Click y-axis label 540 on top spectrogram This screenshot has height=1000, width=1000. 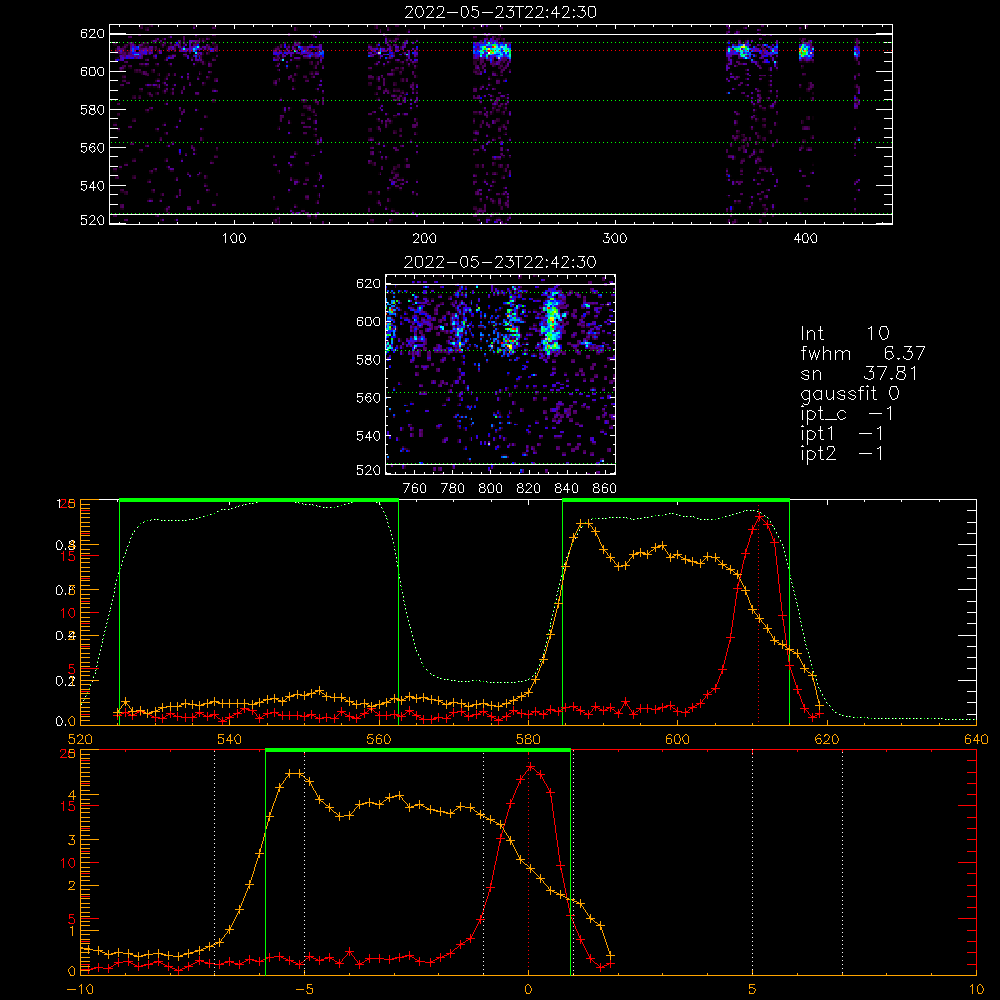pyautogui.click(x=92, y=186)
